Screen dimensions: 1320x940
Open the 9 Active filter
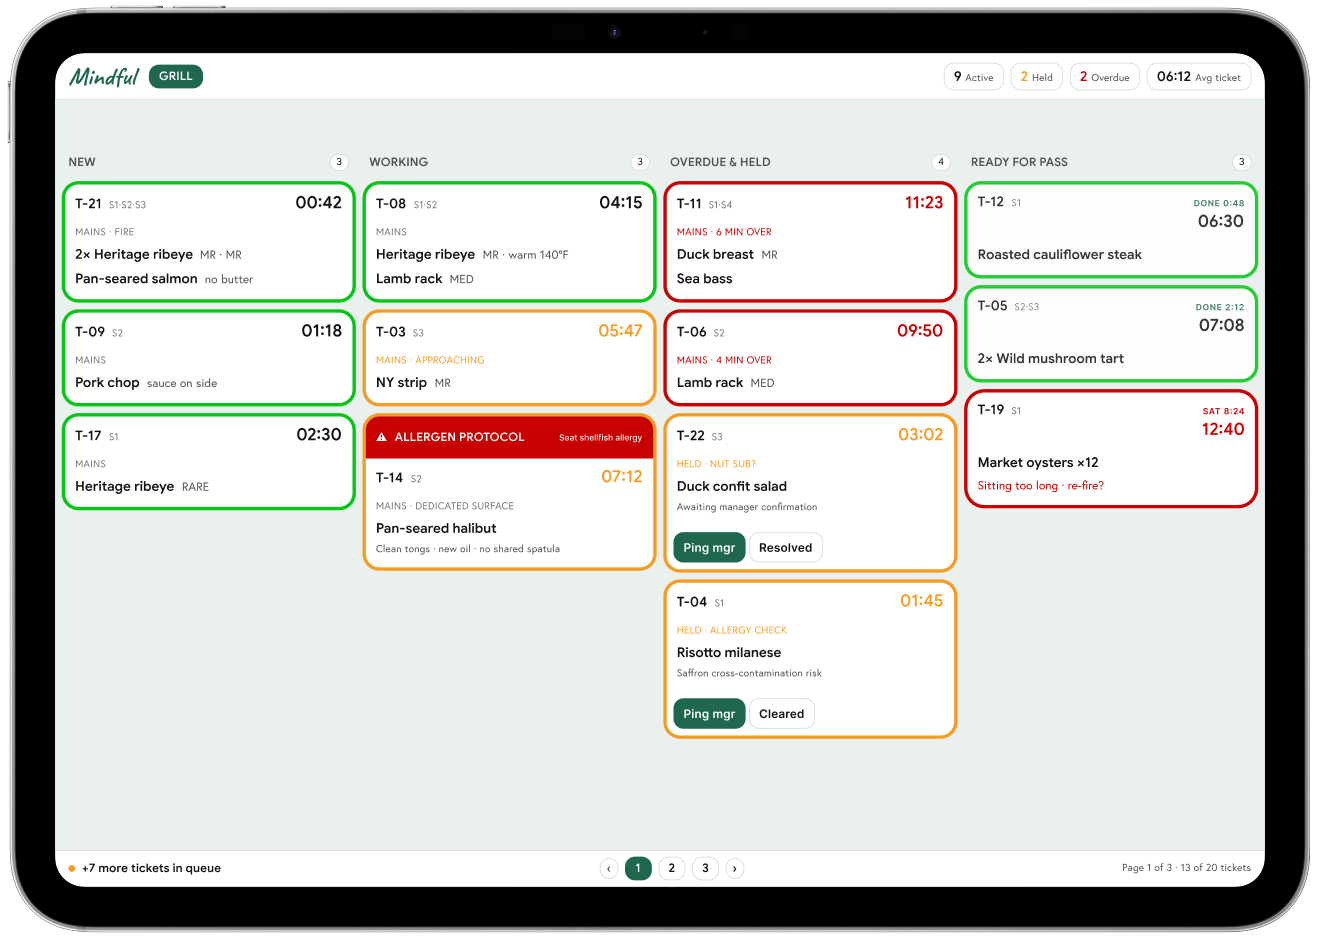(x=973, y=77)
